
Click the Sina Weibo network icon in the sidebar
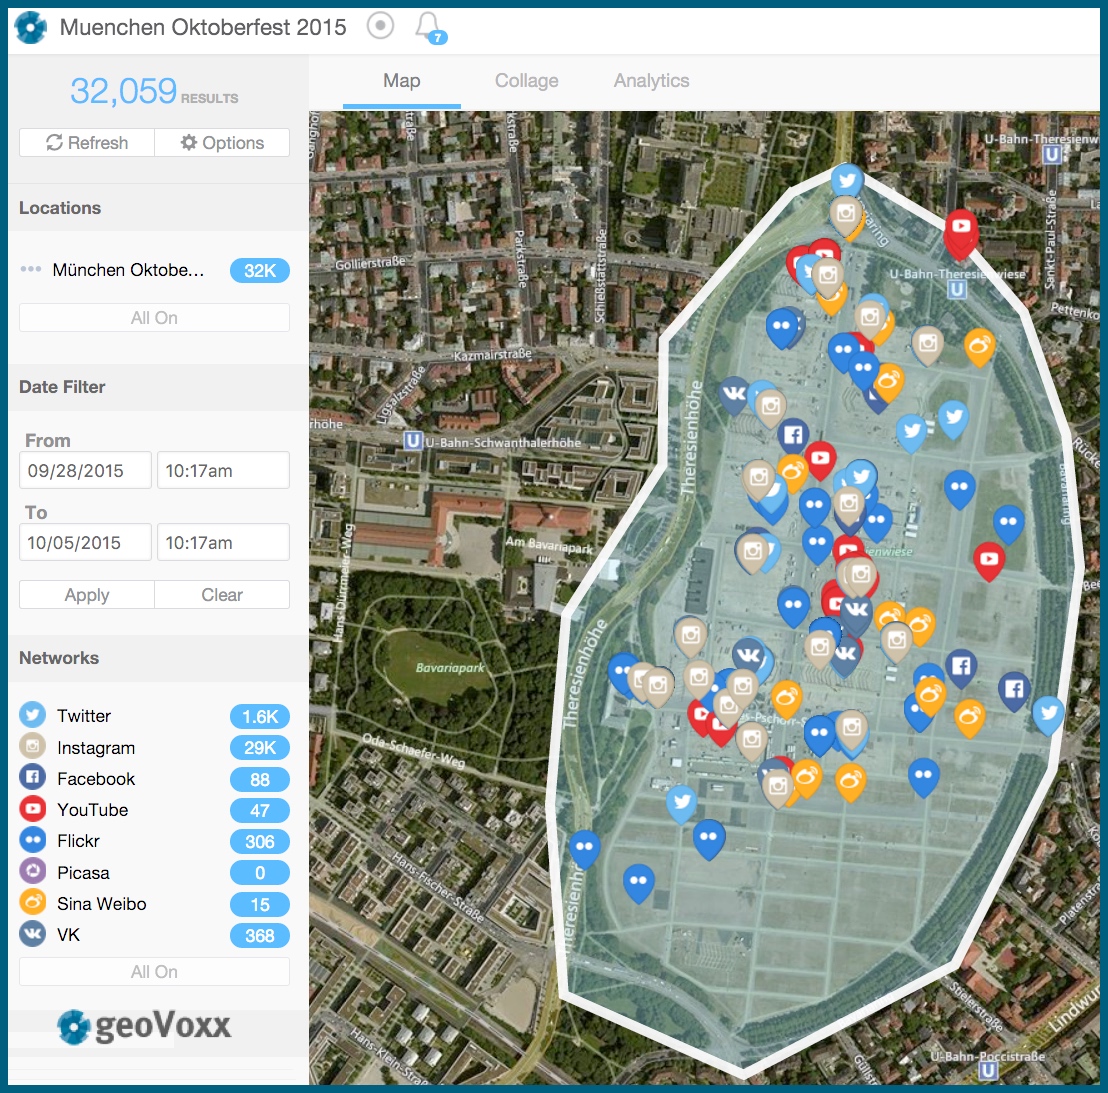(x=33, y=902)
